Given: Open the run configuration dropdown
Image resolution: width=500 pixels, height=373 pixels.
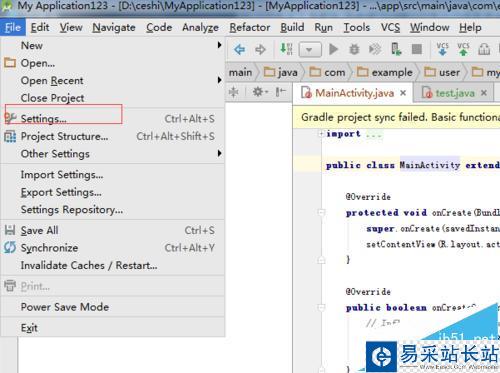Looking at the screenshot, I should coord(310,50).
